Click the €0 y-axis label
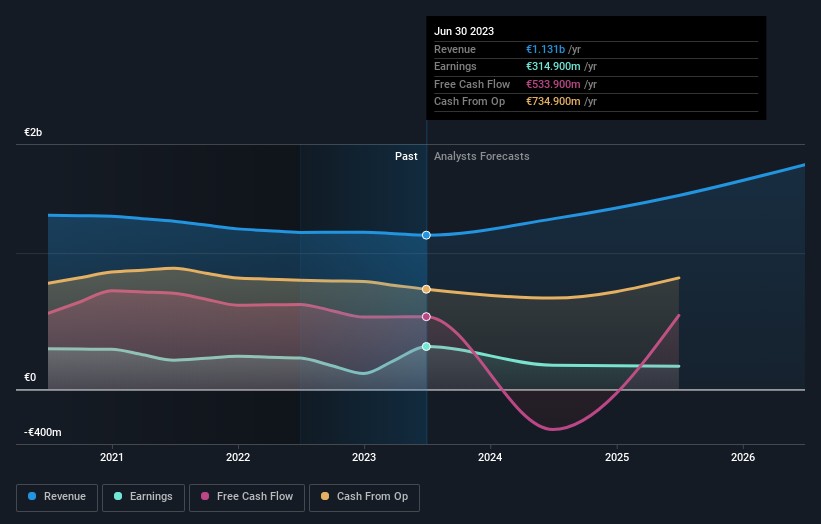 (30, 377)
